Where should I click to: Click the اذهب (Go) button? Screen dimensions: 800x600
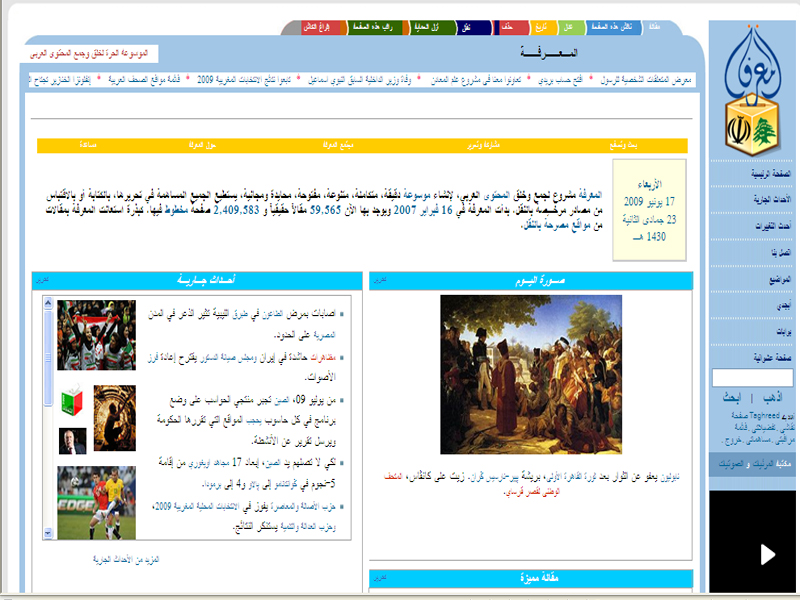click(772, 397)
